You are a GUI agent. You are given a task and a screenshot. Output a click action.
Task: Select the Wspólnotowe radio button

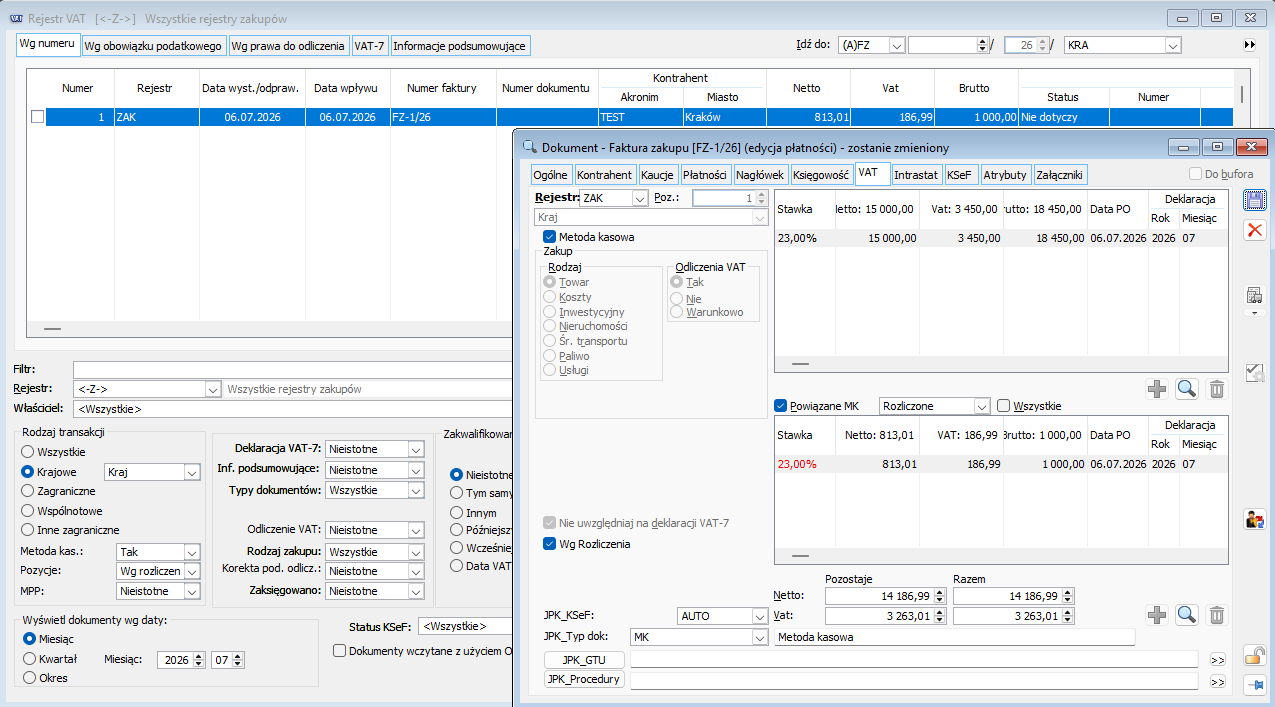coord(28,510)
